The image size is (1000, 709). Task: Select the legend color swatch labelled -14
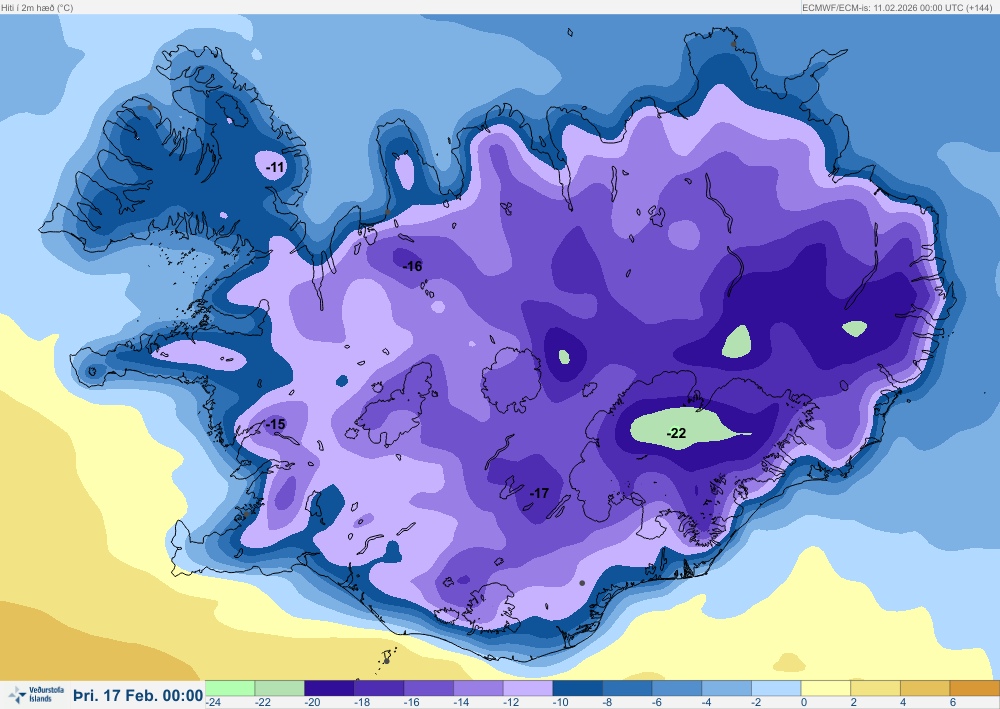pos(478,688)
